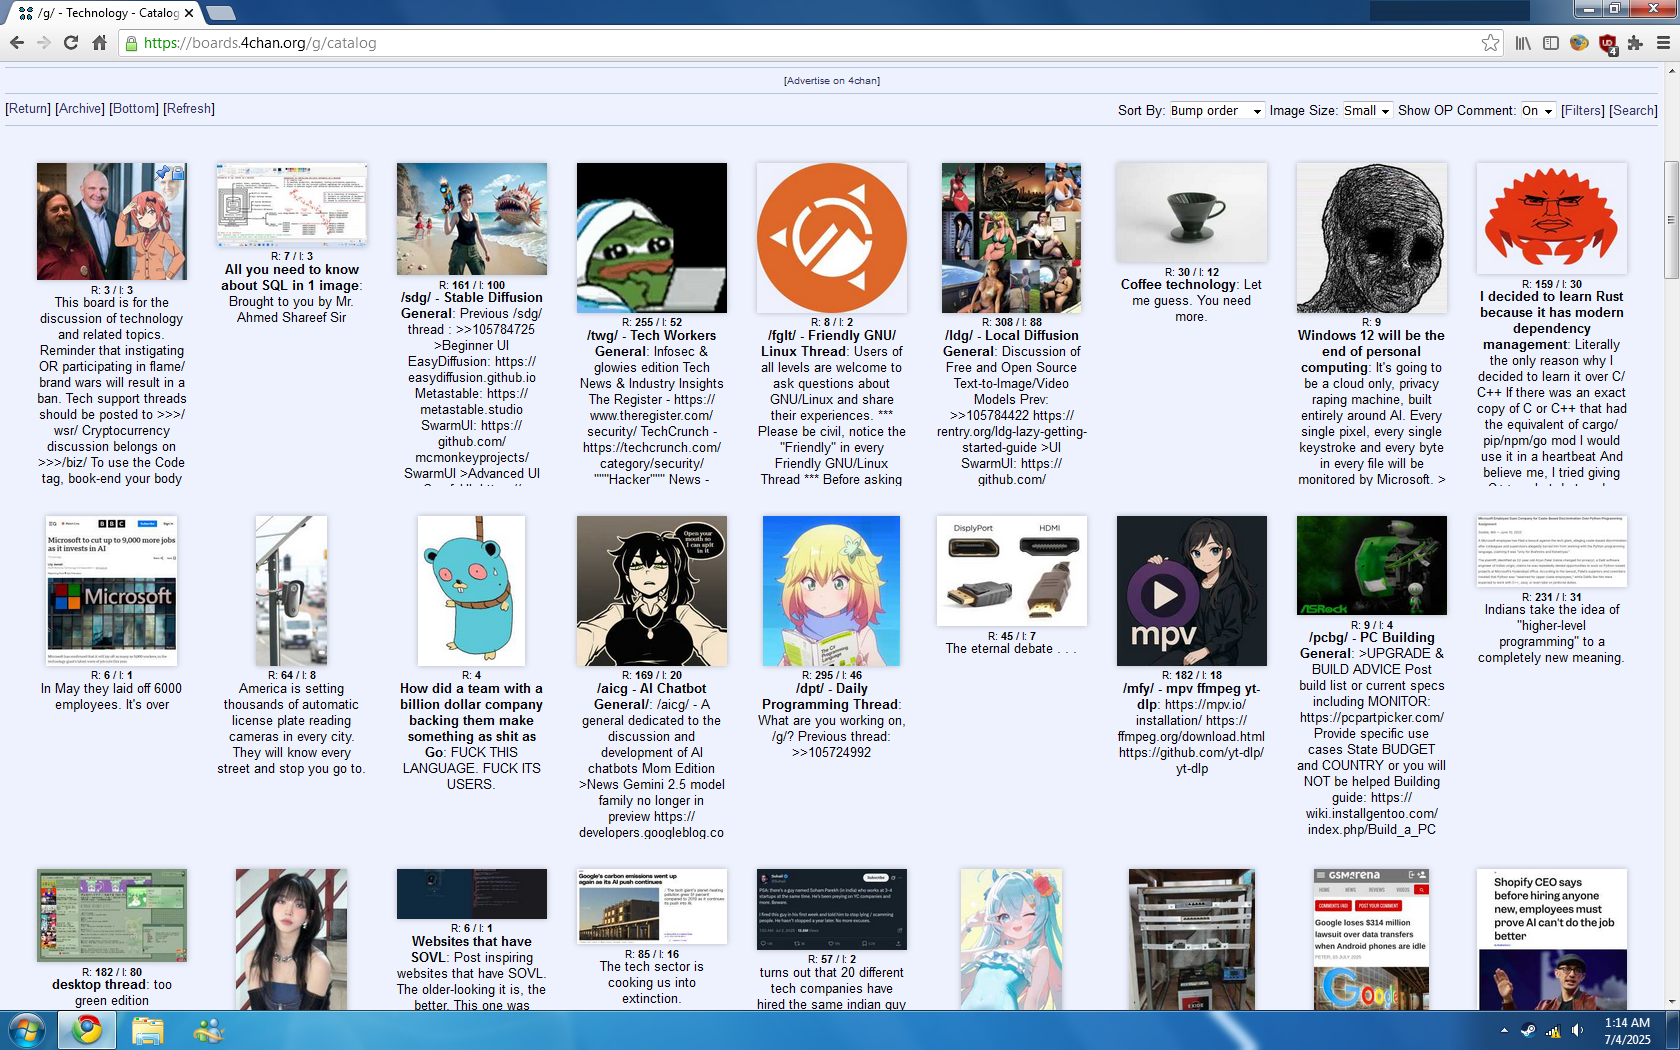Screen dimensions: 1680x1050
Task: Show hidden tray icons arrow
Action: tap(1504, 1030)
